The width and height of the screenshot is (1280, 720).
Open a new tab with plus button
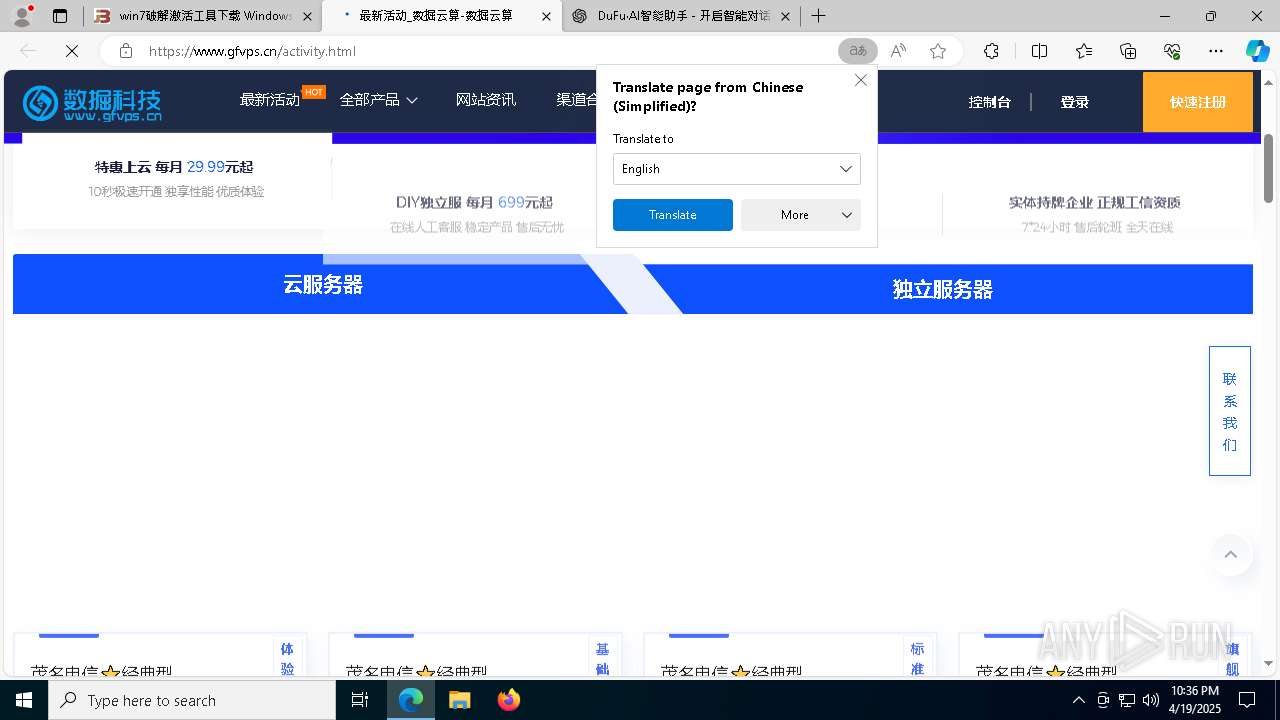tap(818, 16)
